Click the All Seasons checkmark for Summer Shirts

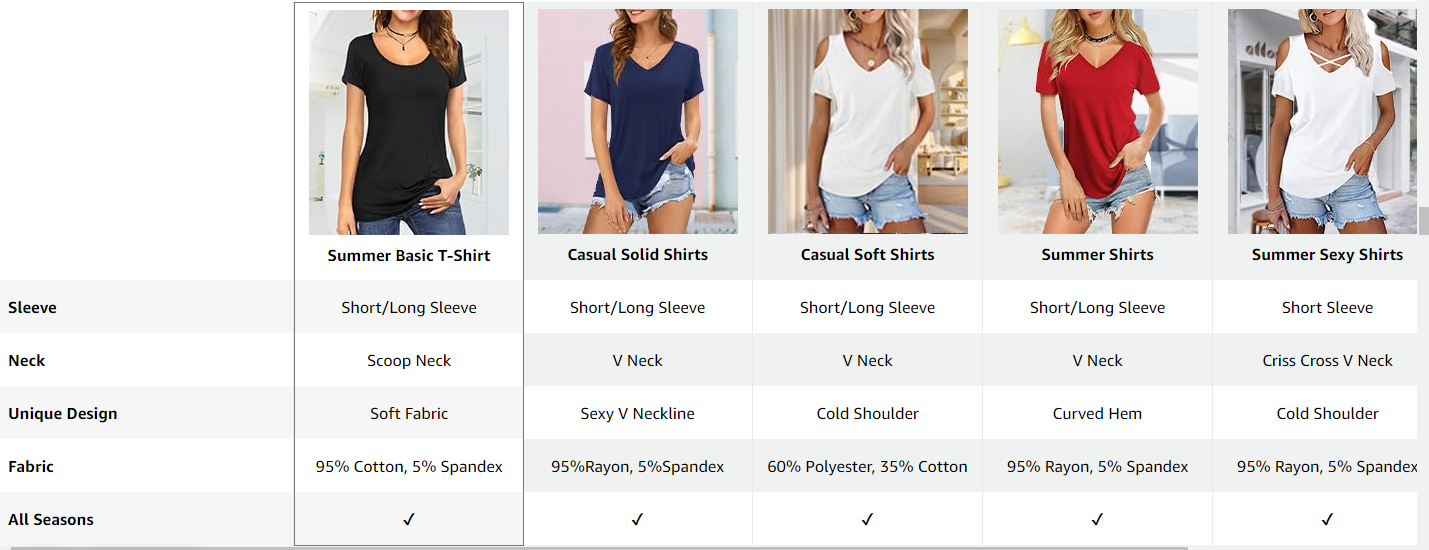pos(1098,519)
